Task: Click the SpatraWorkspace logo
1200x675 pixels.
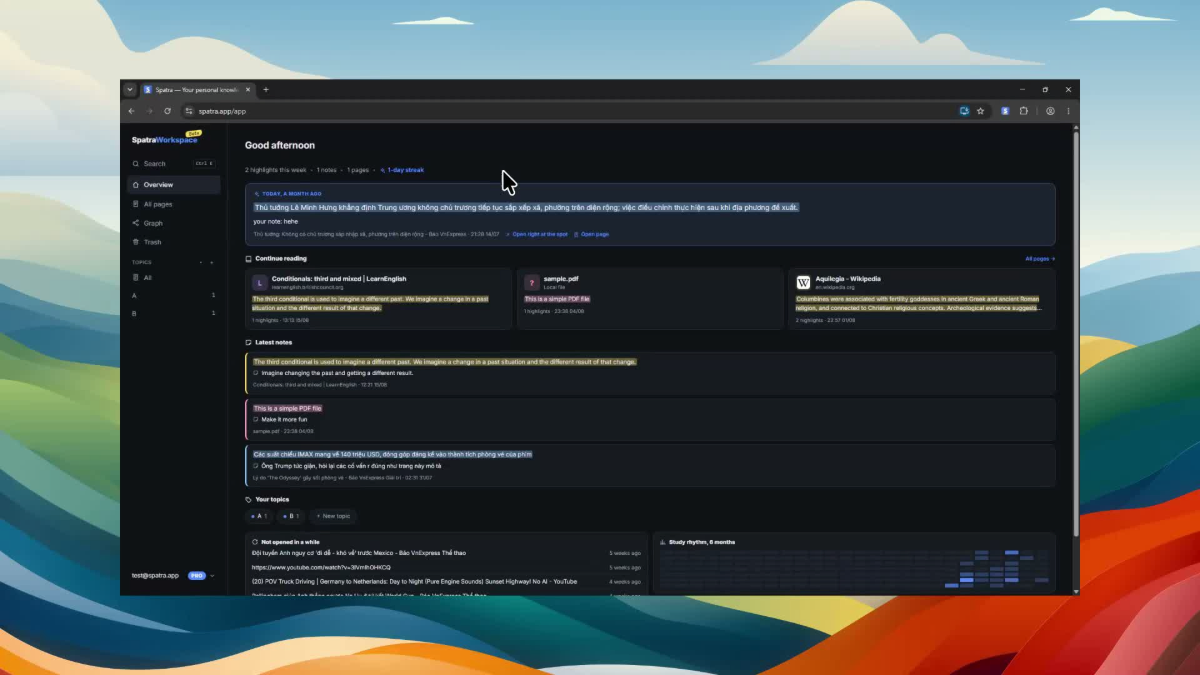Action: pyautogui.click(x=165, y=140)
